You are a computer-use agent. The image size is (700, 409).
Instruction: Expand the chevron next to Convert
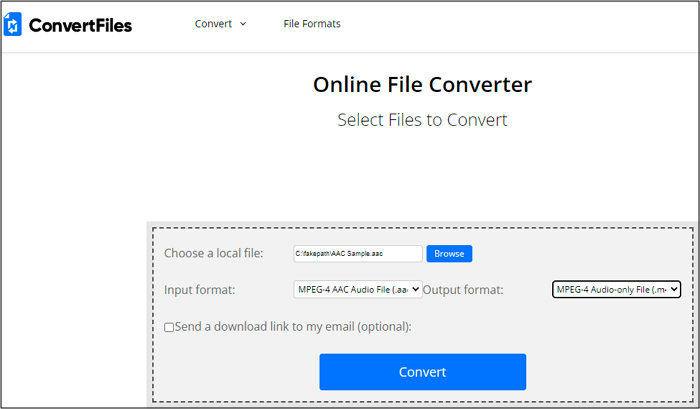243,24
